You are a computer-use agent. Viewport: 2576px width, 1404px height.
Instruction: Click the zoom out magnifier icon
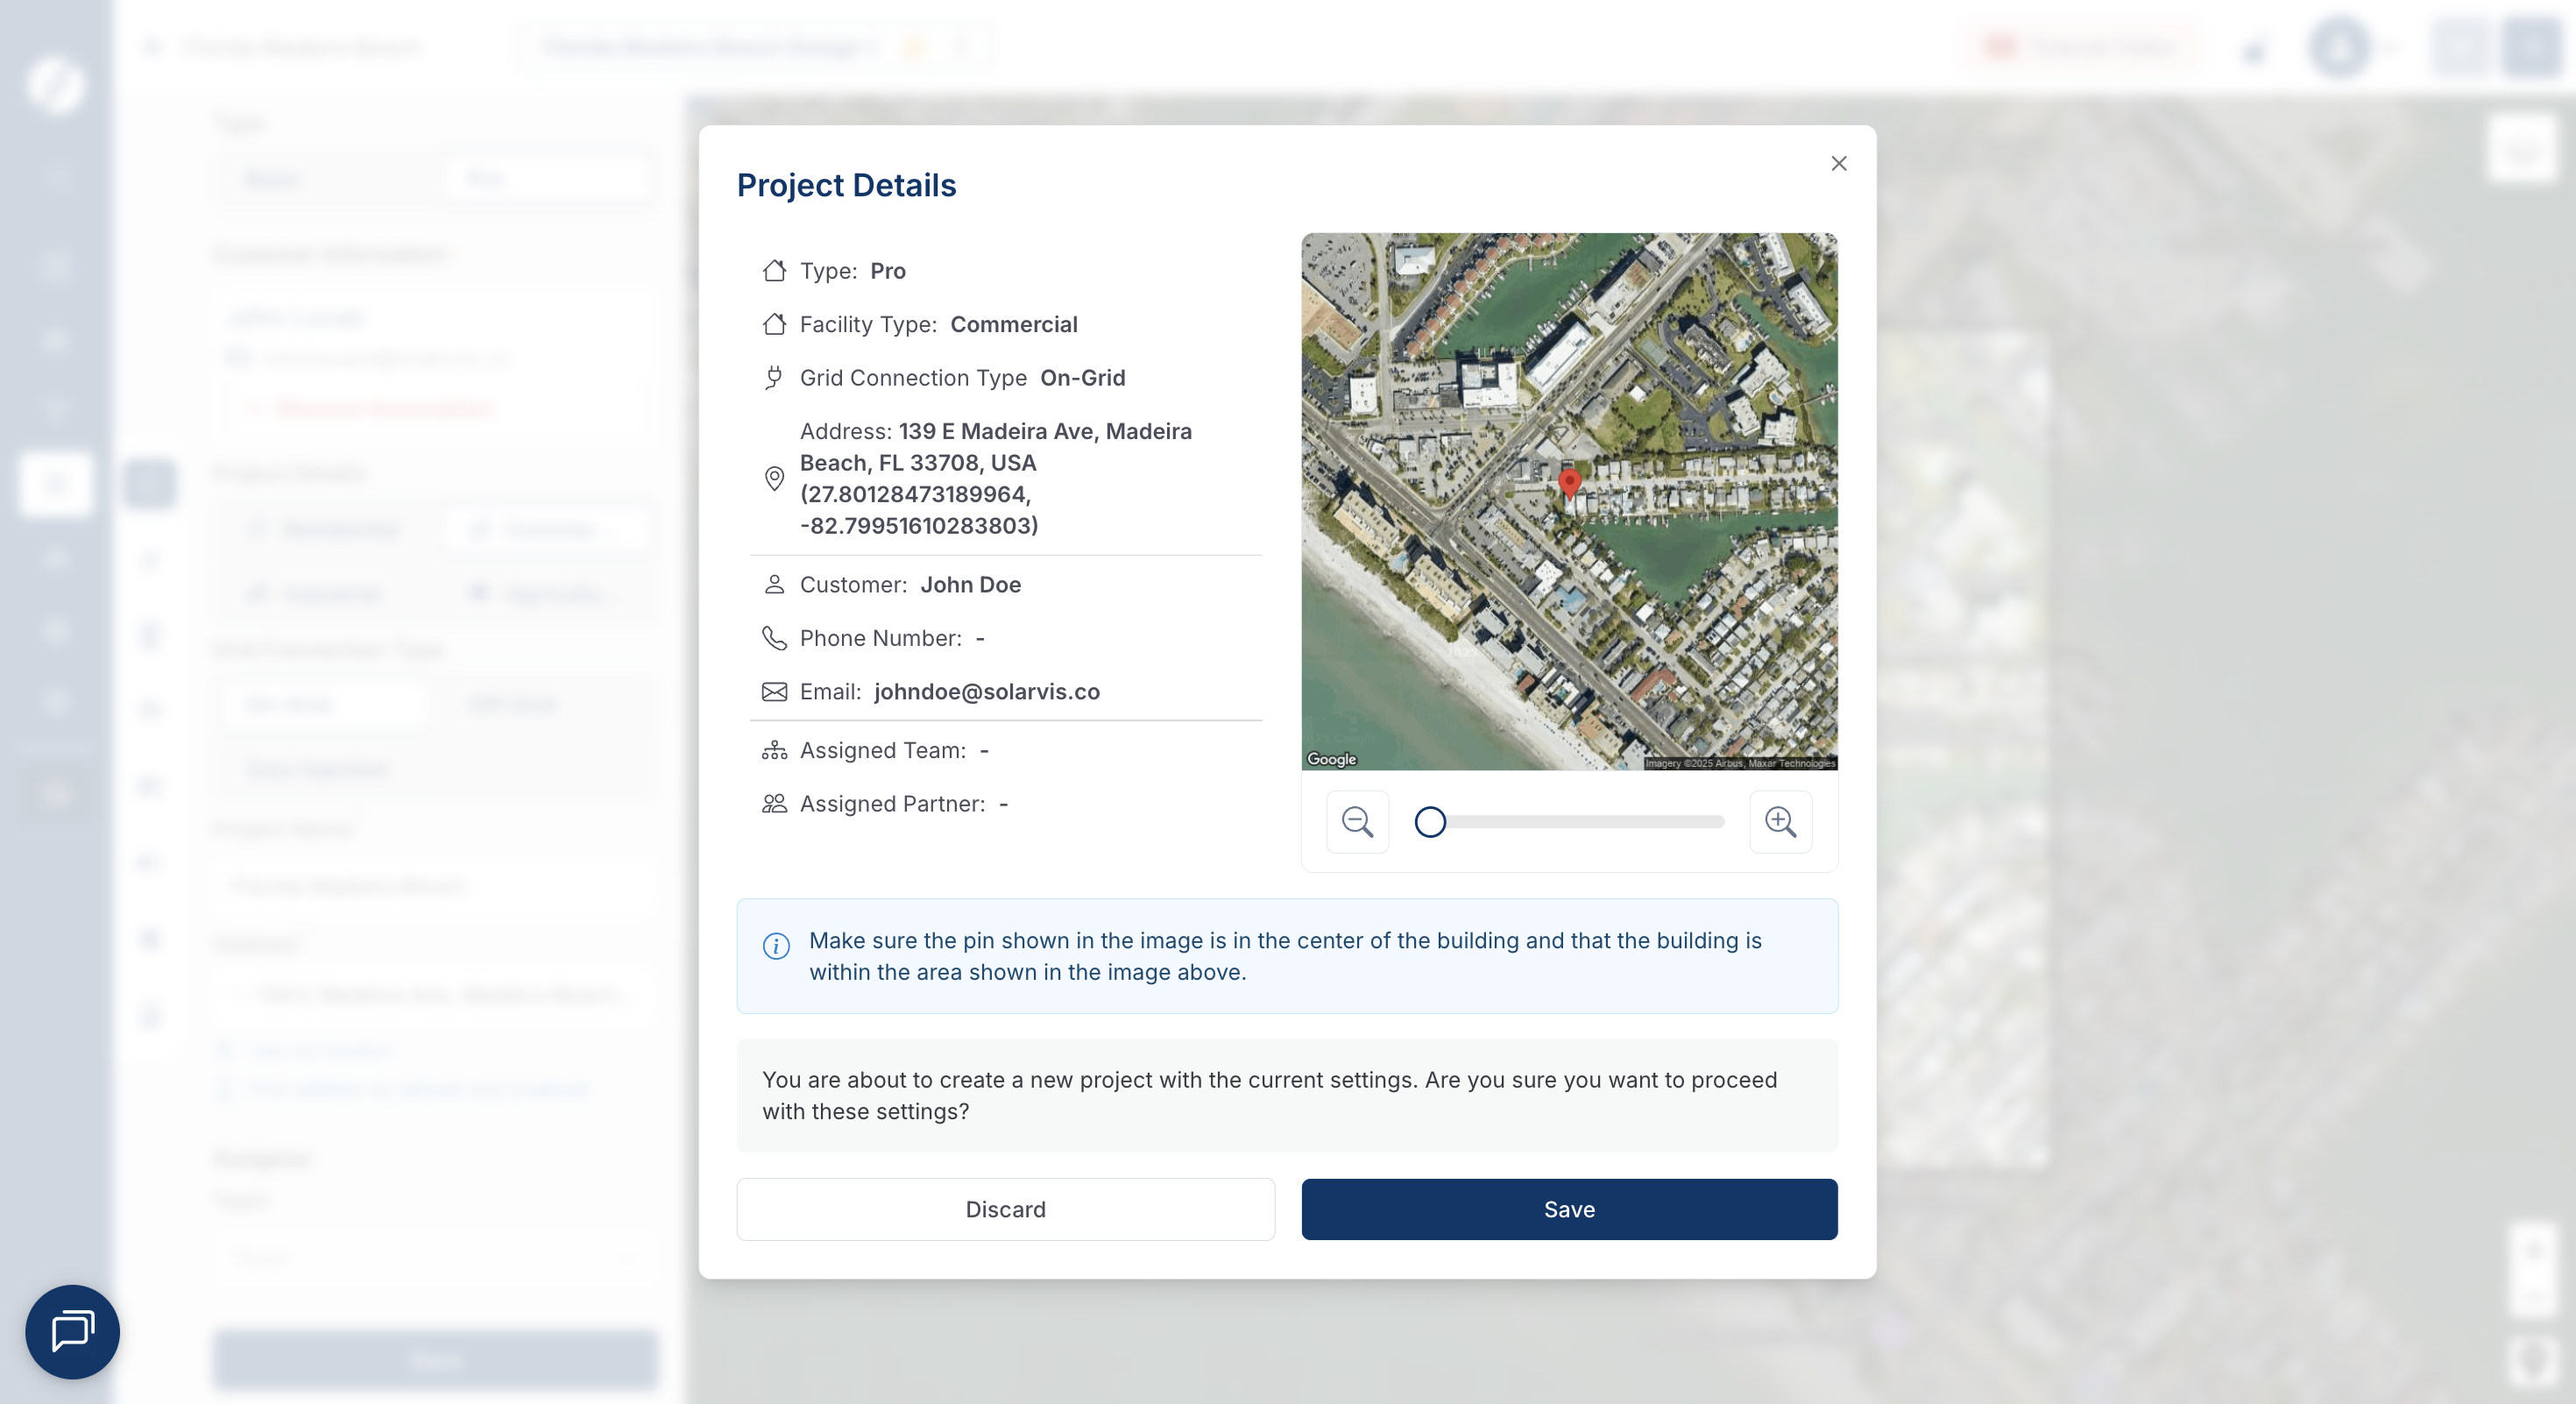(x=1357, y=822)
